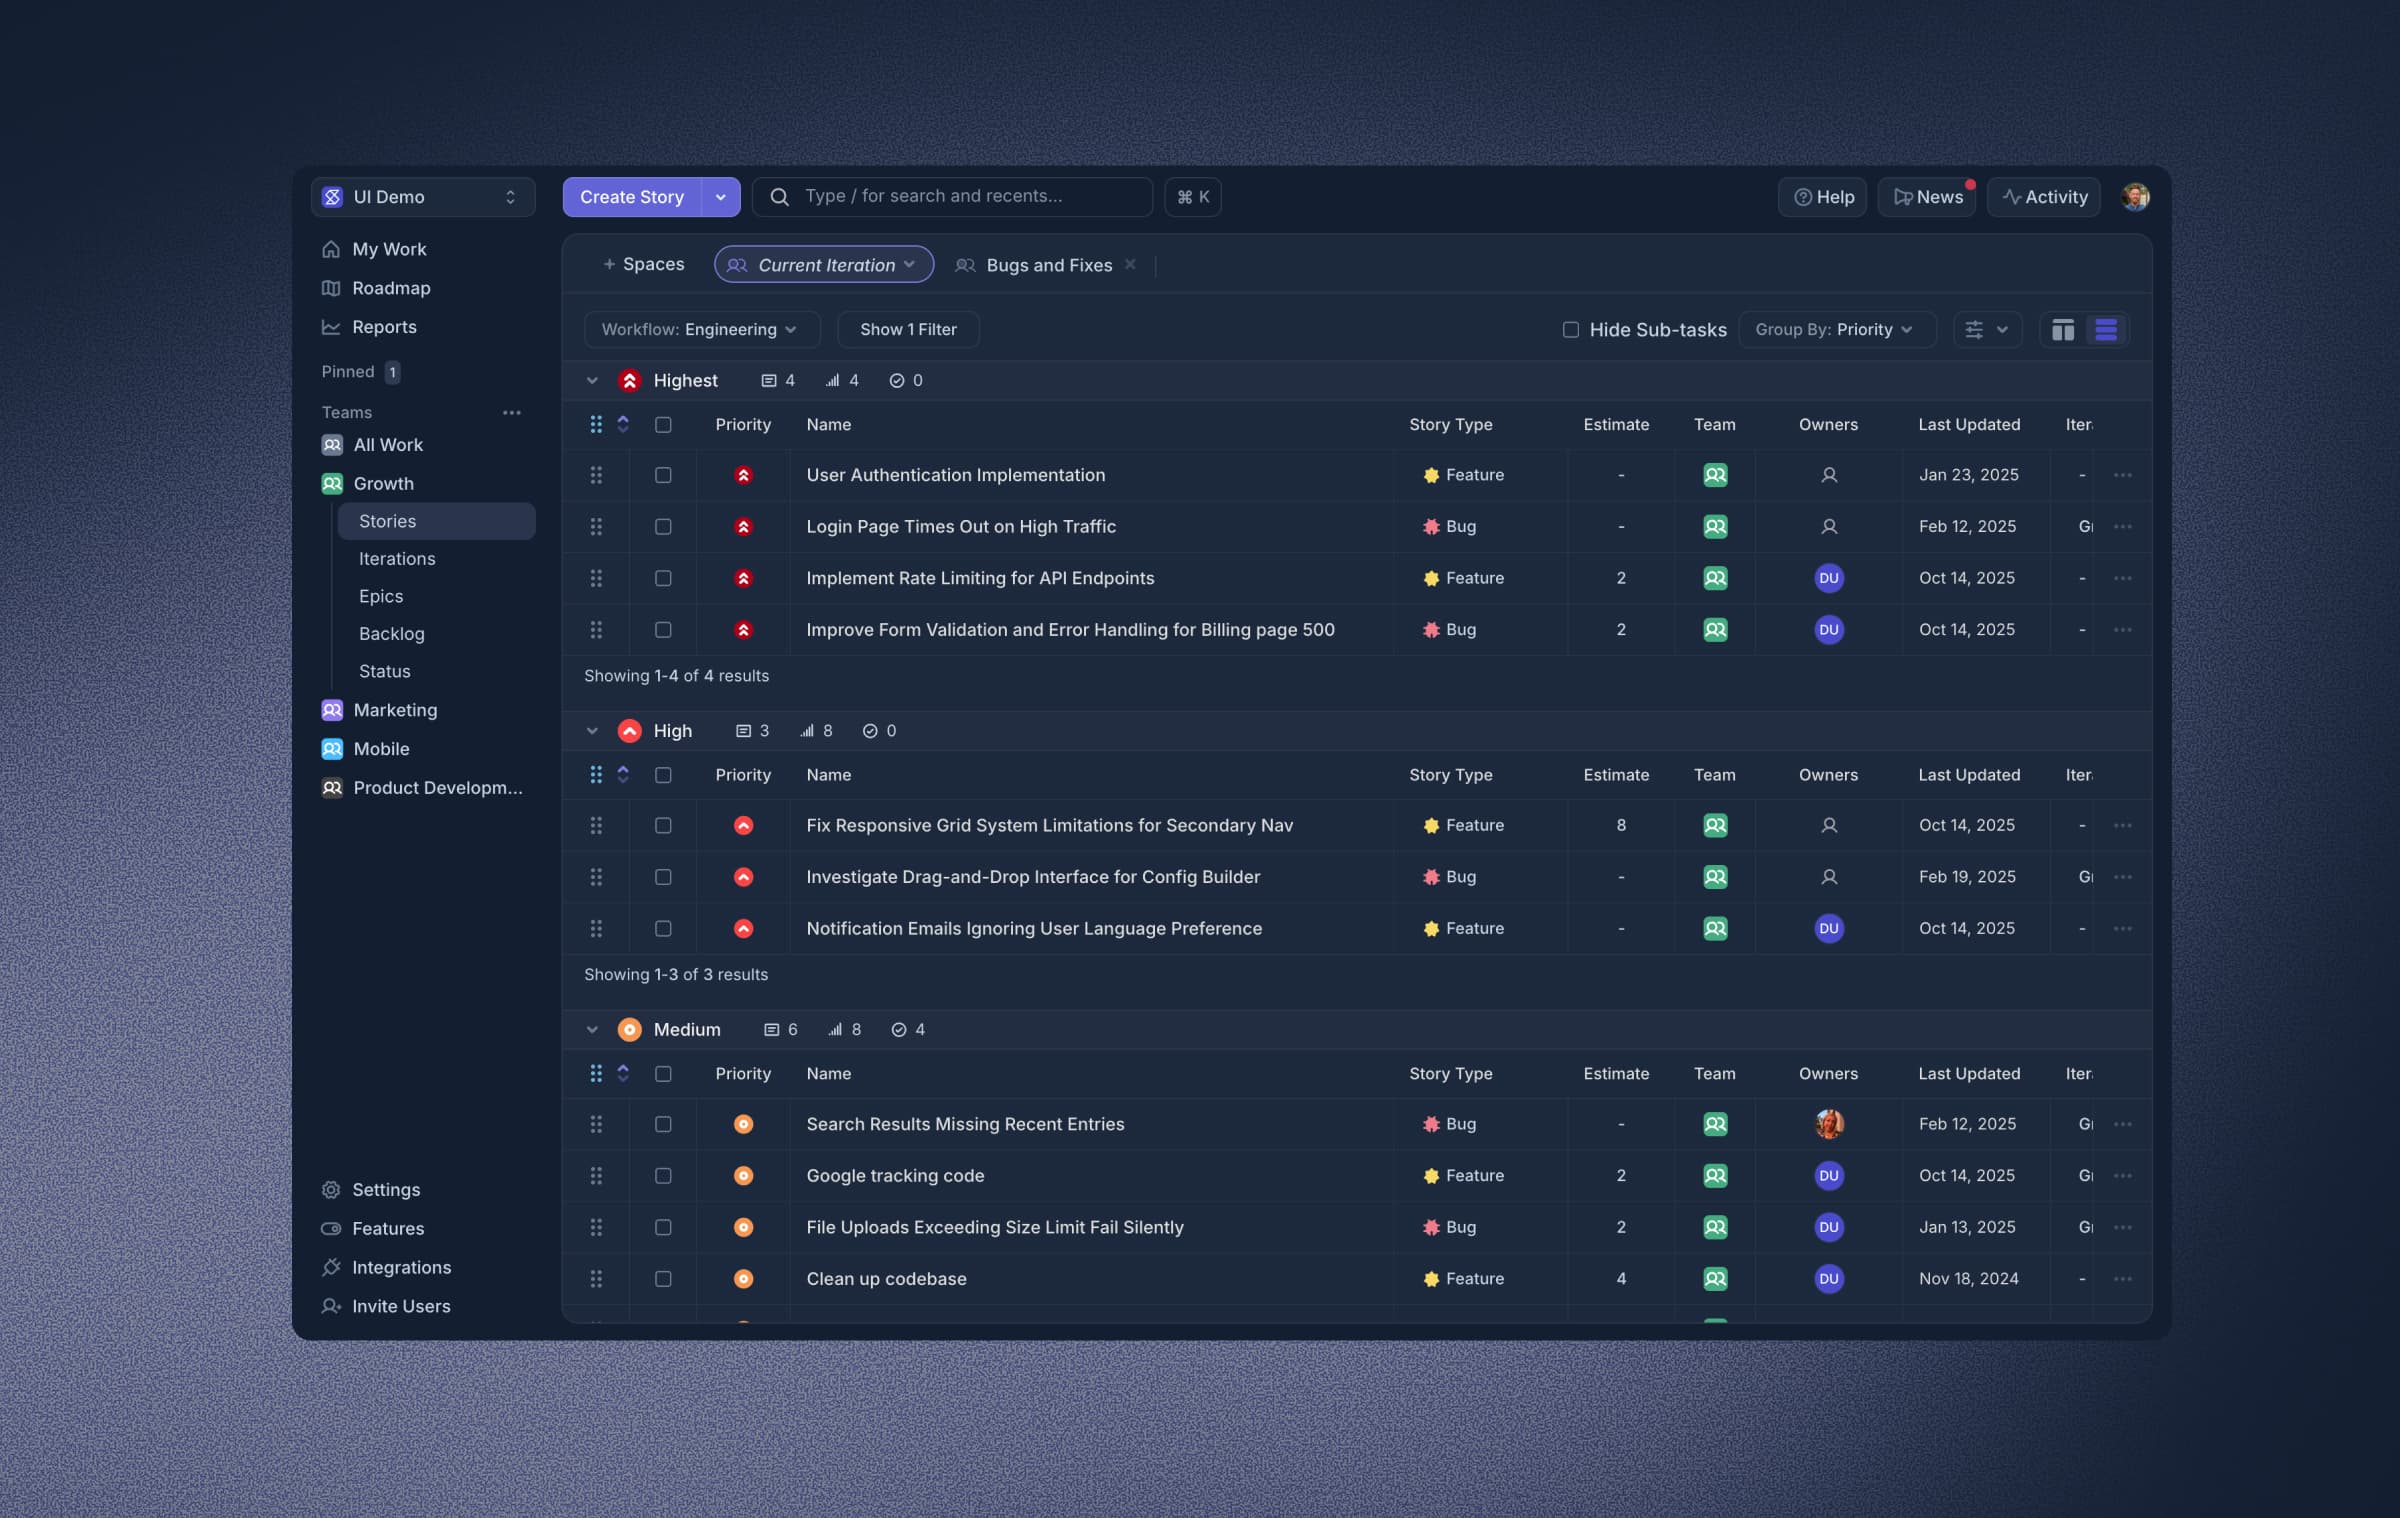Open Iterations under the Growth team

(x=397, y=559)
